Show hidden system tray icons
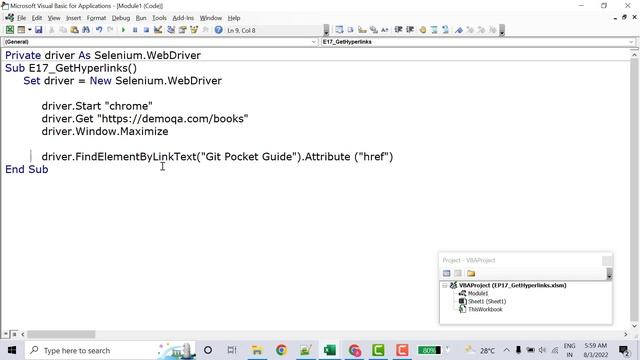Viewport: 640px width, 360px height. click(x=507, y=350)
